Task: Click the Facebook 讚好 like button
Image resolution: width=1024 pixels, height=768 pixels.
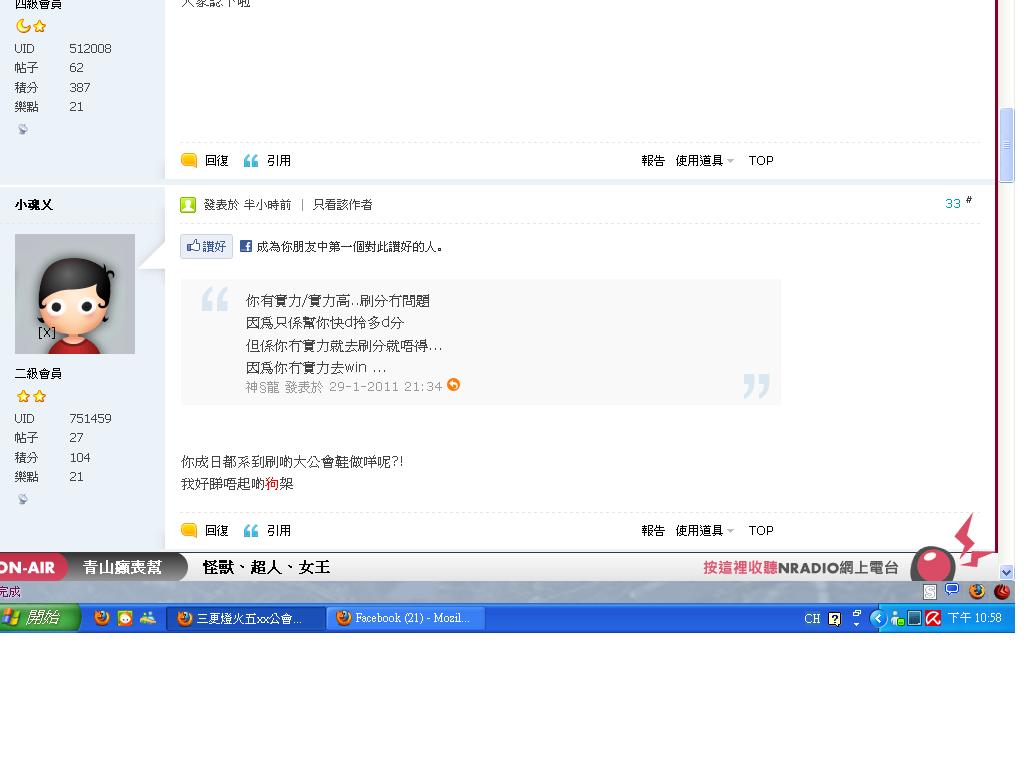Action: tap(206, 246)
